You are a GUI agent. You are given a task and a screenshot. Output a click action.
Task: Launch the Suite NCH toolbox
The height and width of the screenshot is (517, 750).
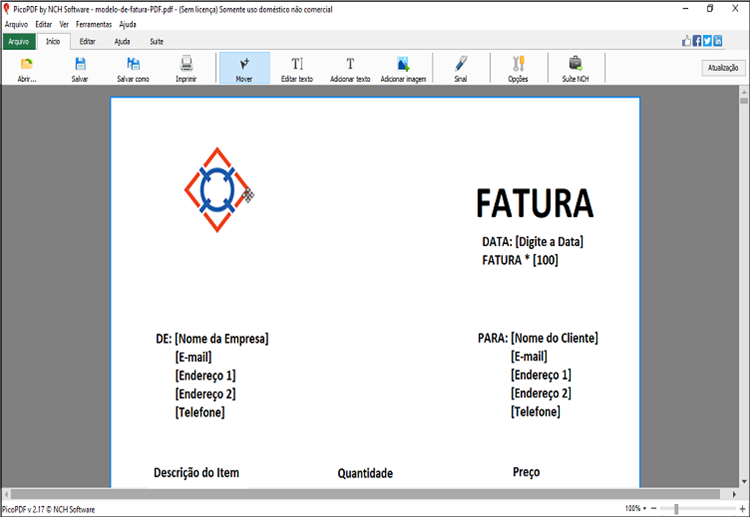pos(575,69)
